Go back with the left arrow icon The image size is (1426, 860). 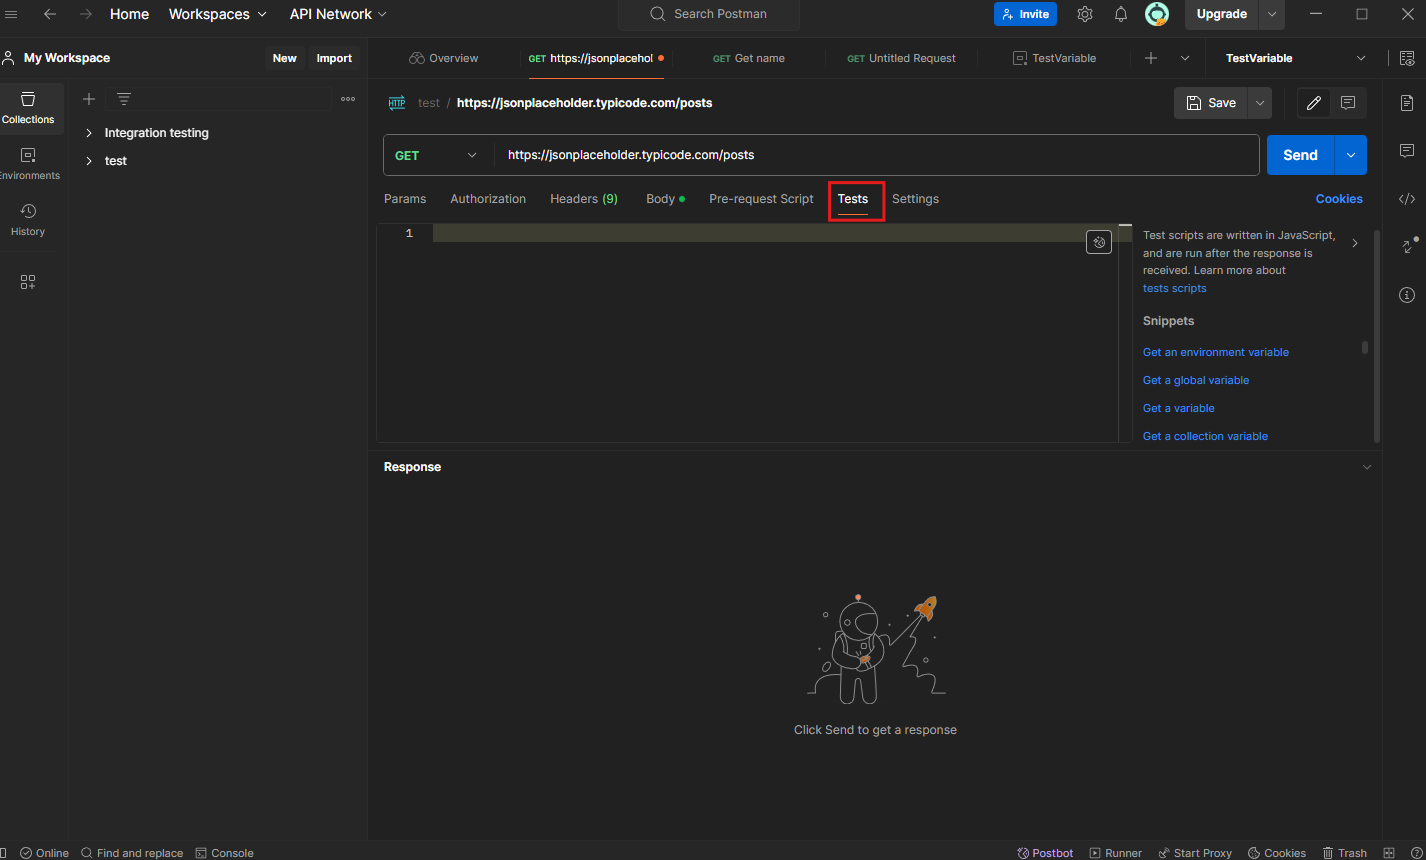tap(50, 14)
